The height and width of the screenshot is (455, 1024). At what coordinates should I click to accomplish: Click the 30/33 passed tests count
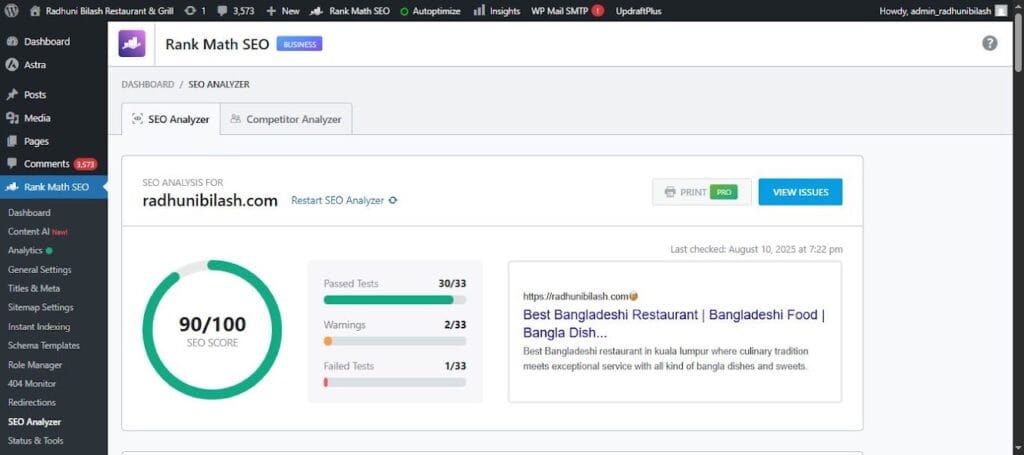(452, 283)
